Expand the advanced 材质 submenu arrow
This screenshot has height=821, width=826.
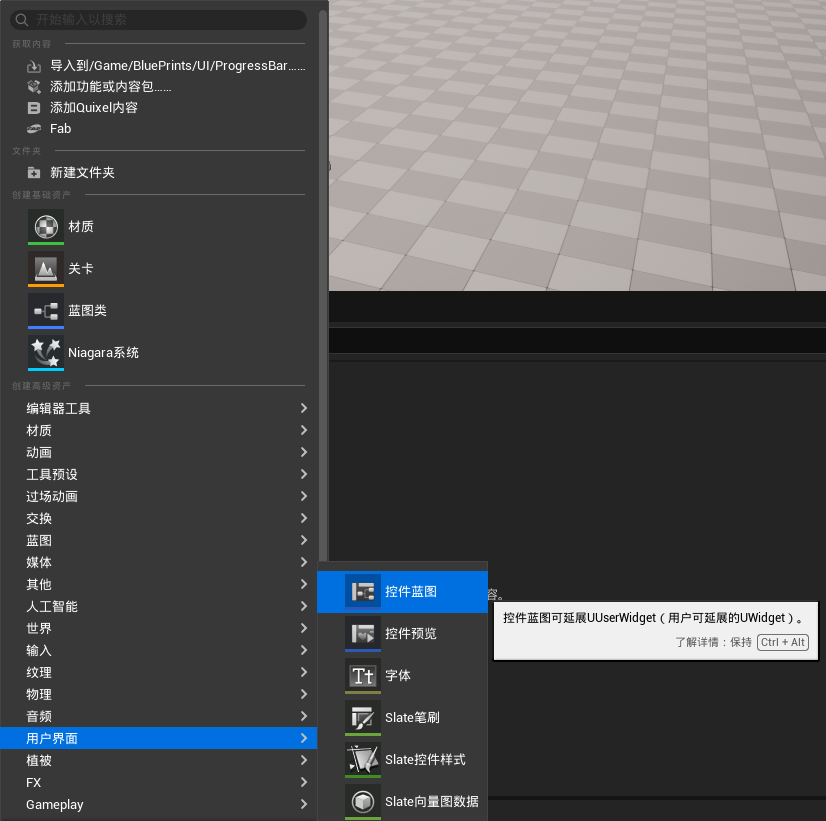pos(303,430)
